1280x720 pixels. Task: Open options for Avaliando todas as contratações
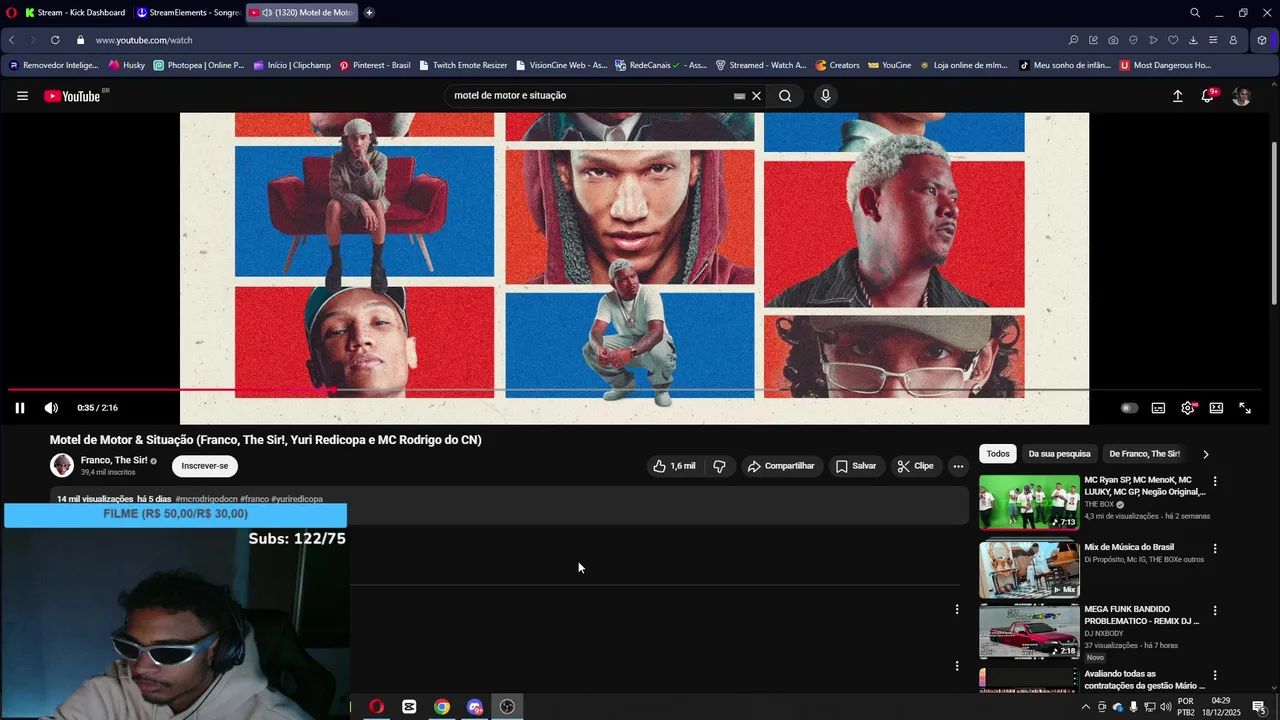[x=1215, y=676]
